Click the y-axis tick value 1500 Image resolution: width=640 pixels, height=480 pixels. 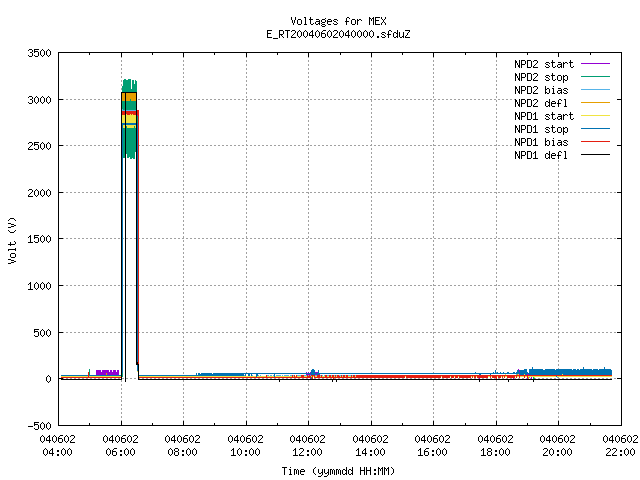pyautogui.click(x=39, y=239)
